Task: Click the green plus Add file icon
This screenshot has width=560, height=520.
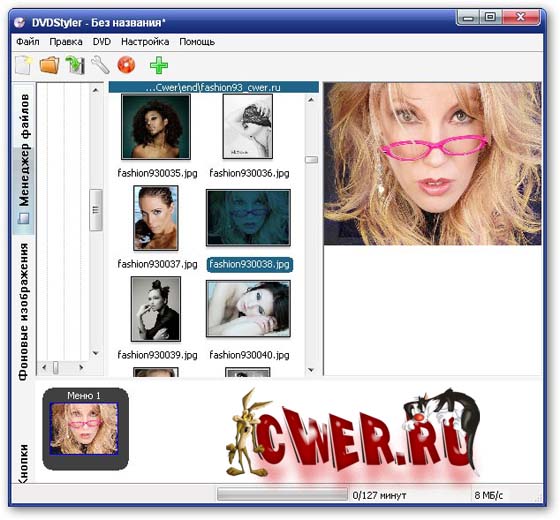Action: 159,65
